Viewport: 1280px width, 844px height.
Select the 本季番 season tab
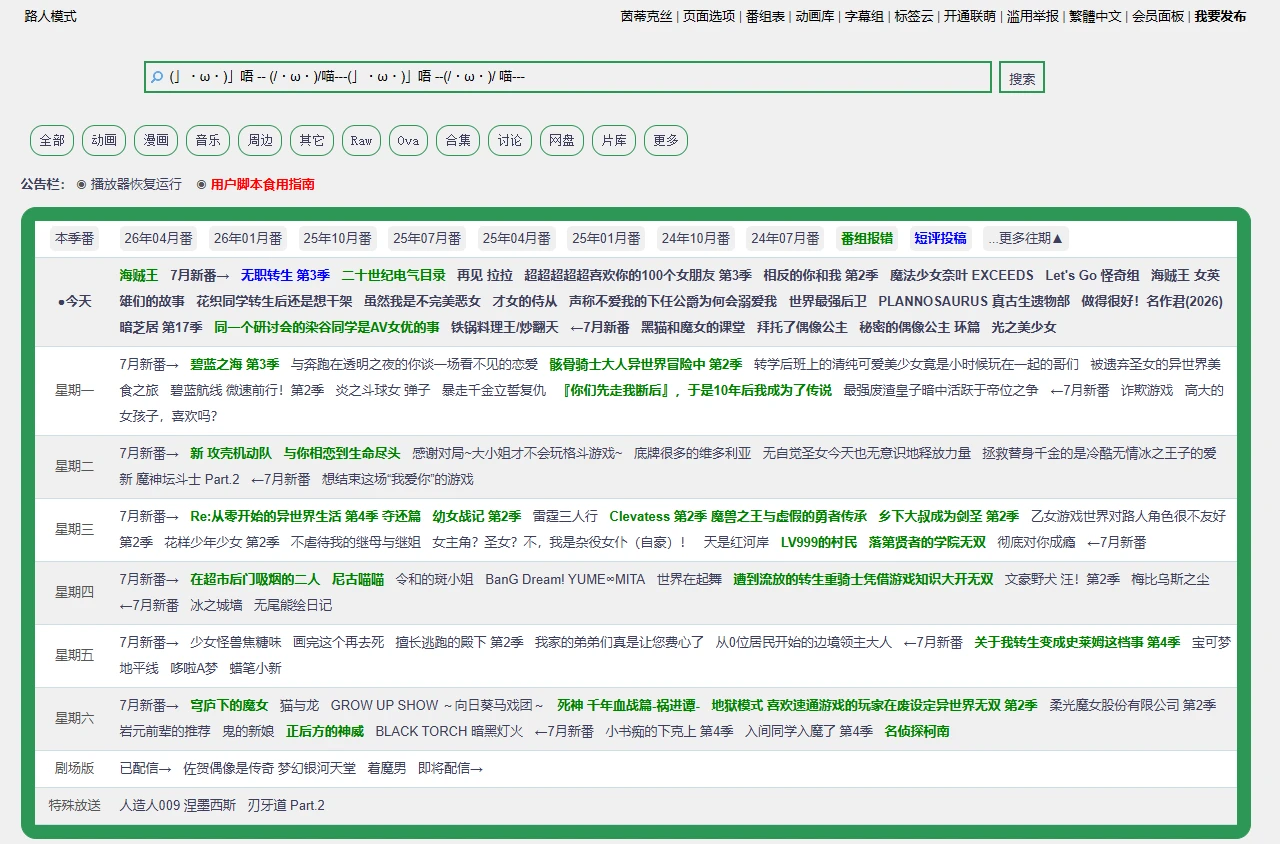(x=75, y=238)
